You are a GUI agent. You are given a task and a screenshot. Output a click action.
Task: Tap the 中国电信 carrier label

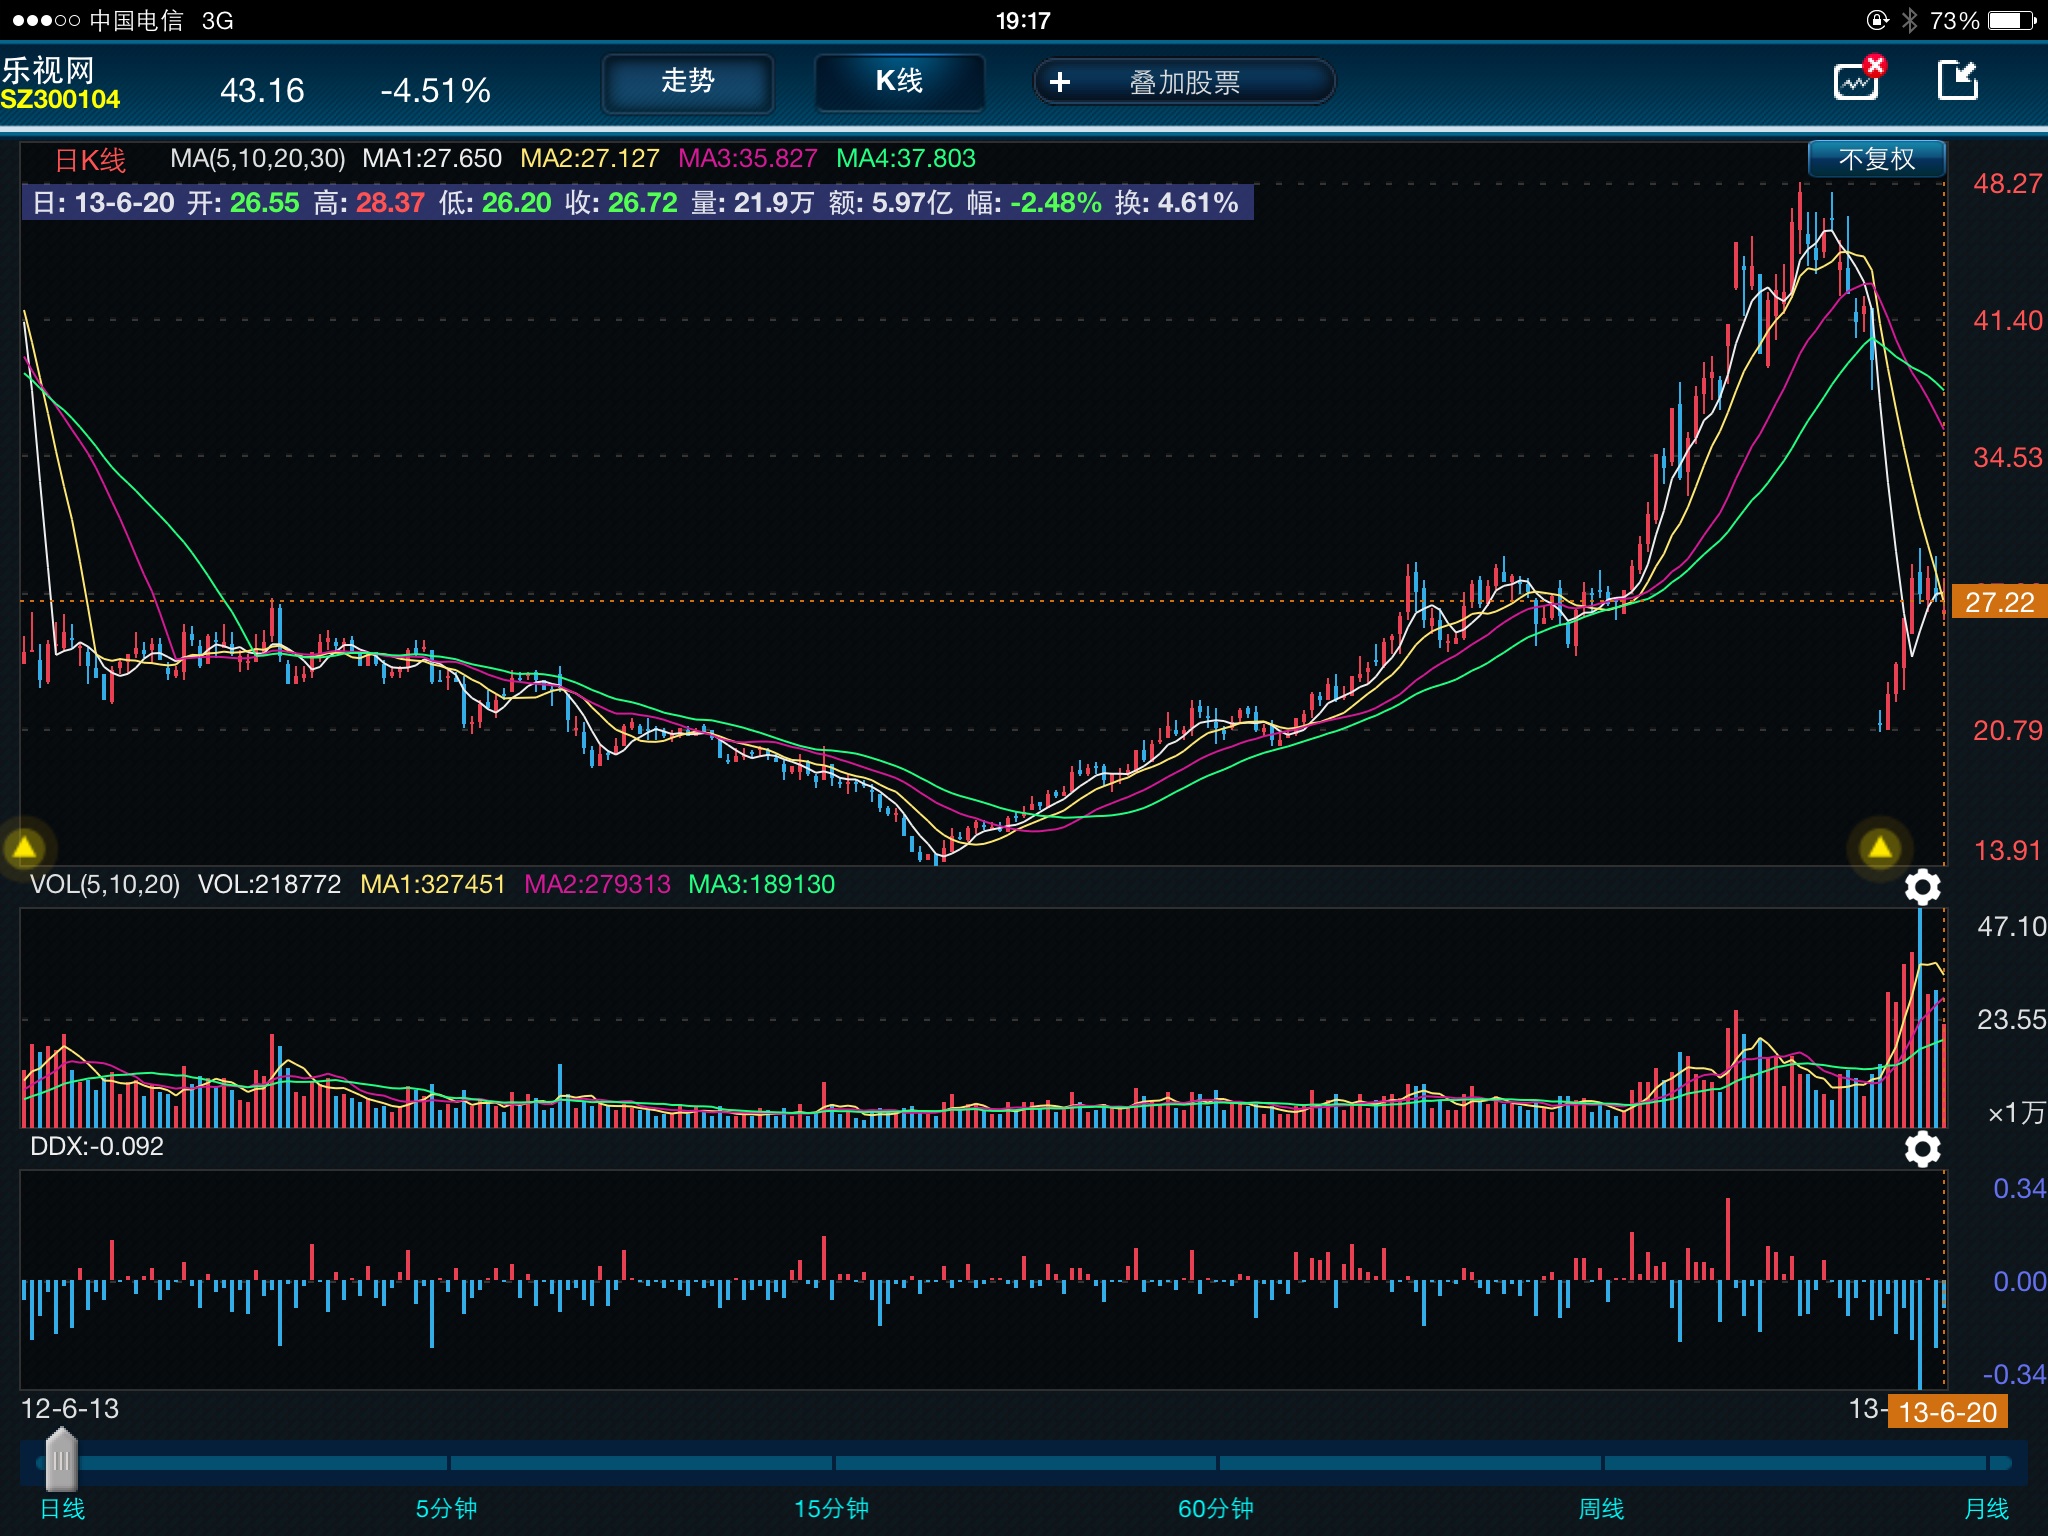136,21
